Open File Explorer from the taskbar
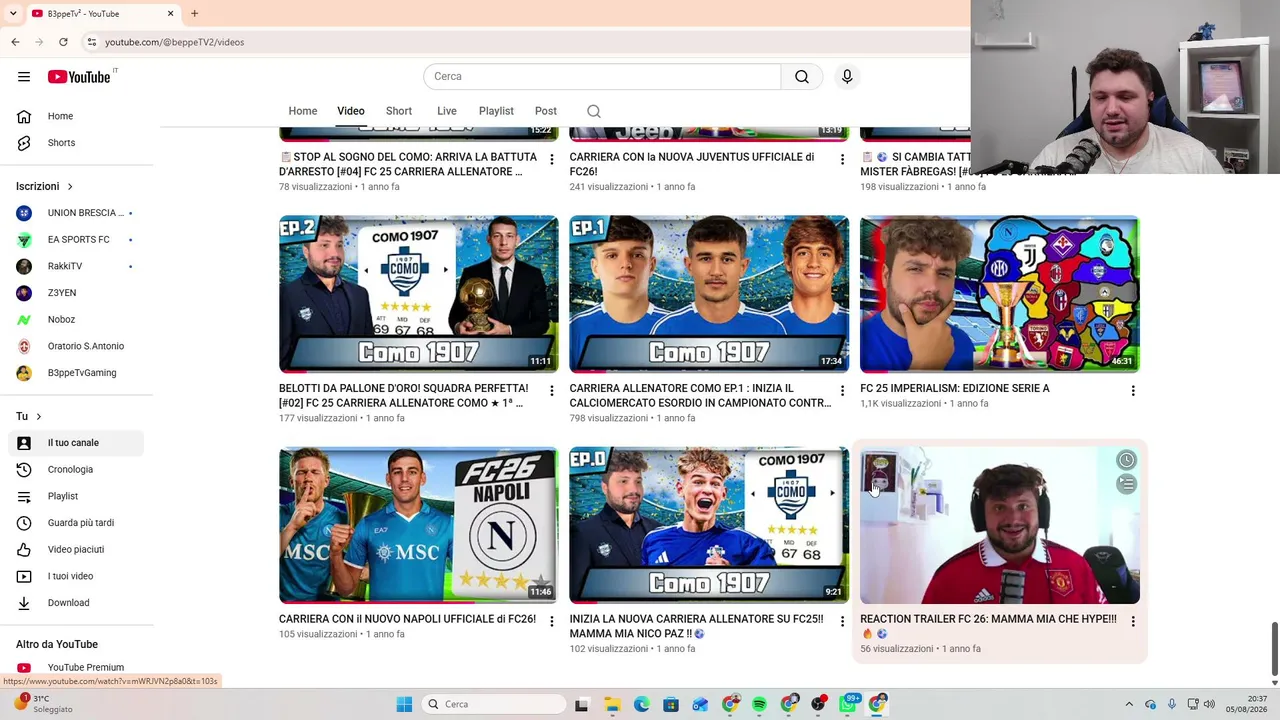 (612, 704)
